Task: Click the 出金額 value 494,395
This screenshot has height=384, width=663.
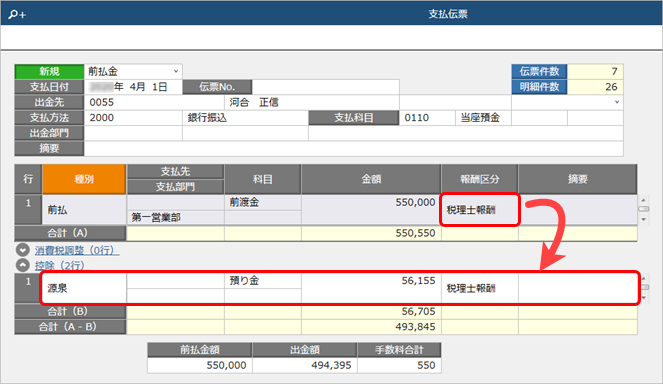Action: point(304,365)
